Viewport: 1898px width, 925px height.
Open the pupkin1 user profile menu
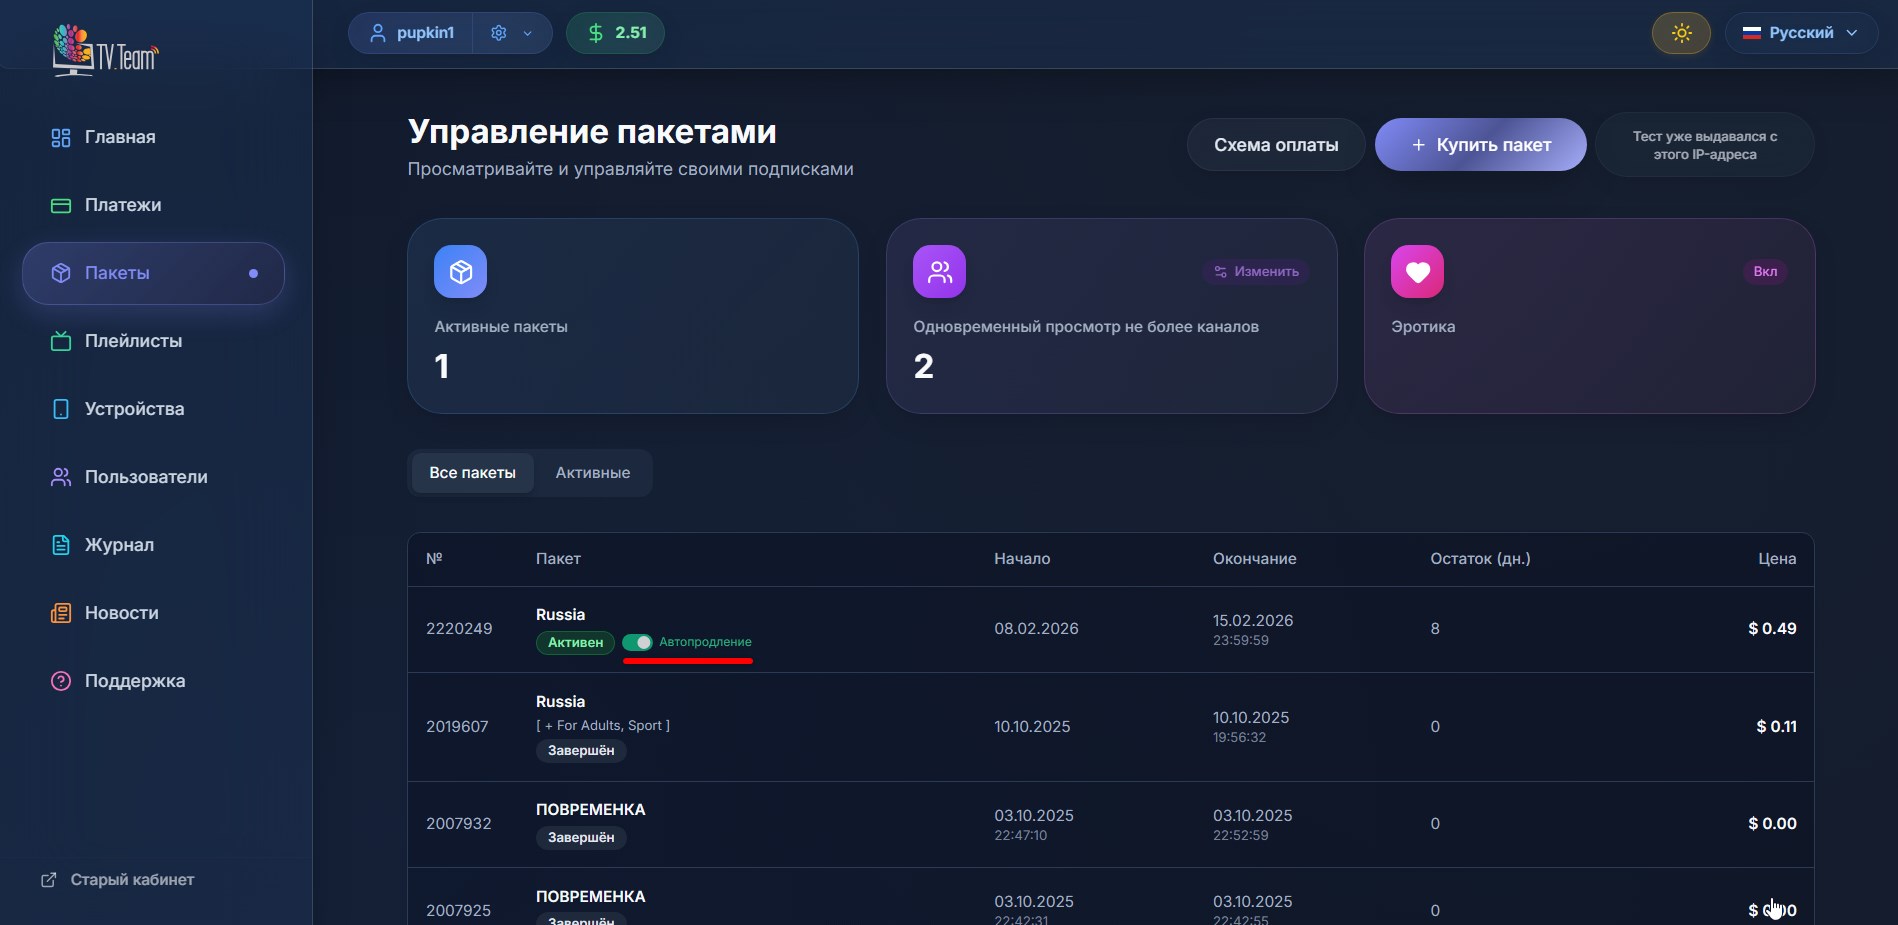click(x=412, y=33)
